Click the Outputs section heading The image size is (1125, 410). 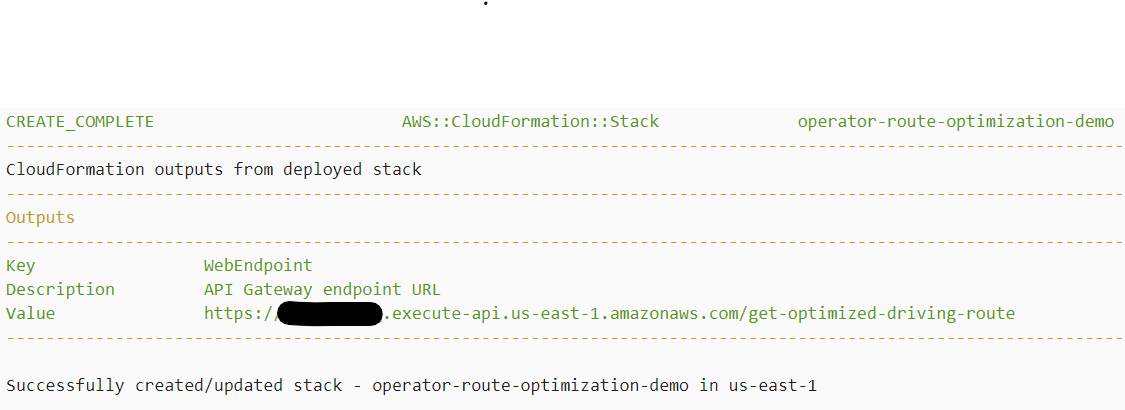pos(40,217)
